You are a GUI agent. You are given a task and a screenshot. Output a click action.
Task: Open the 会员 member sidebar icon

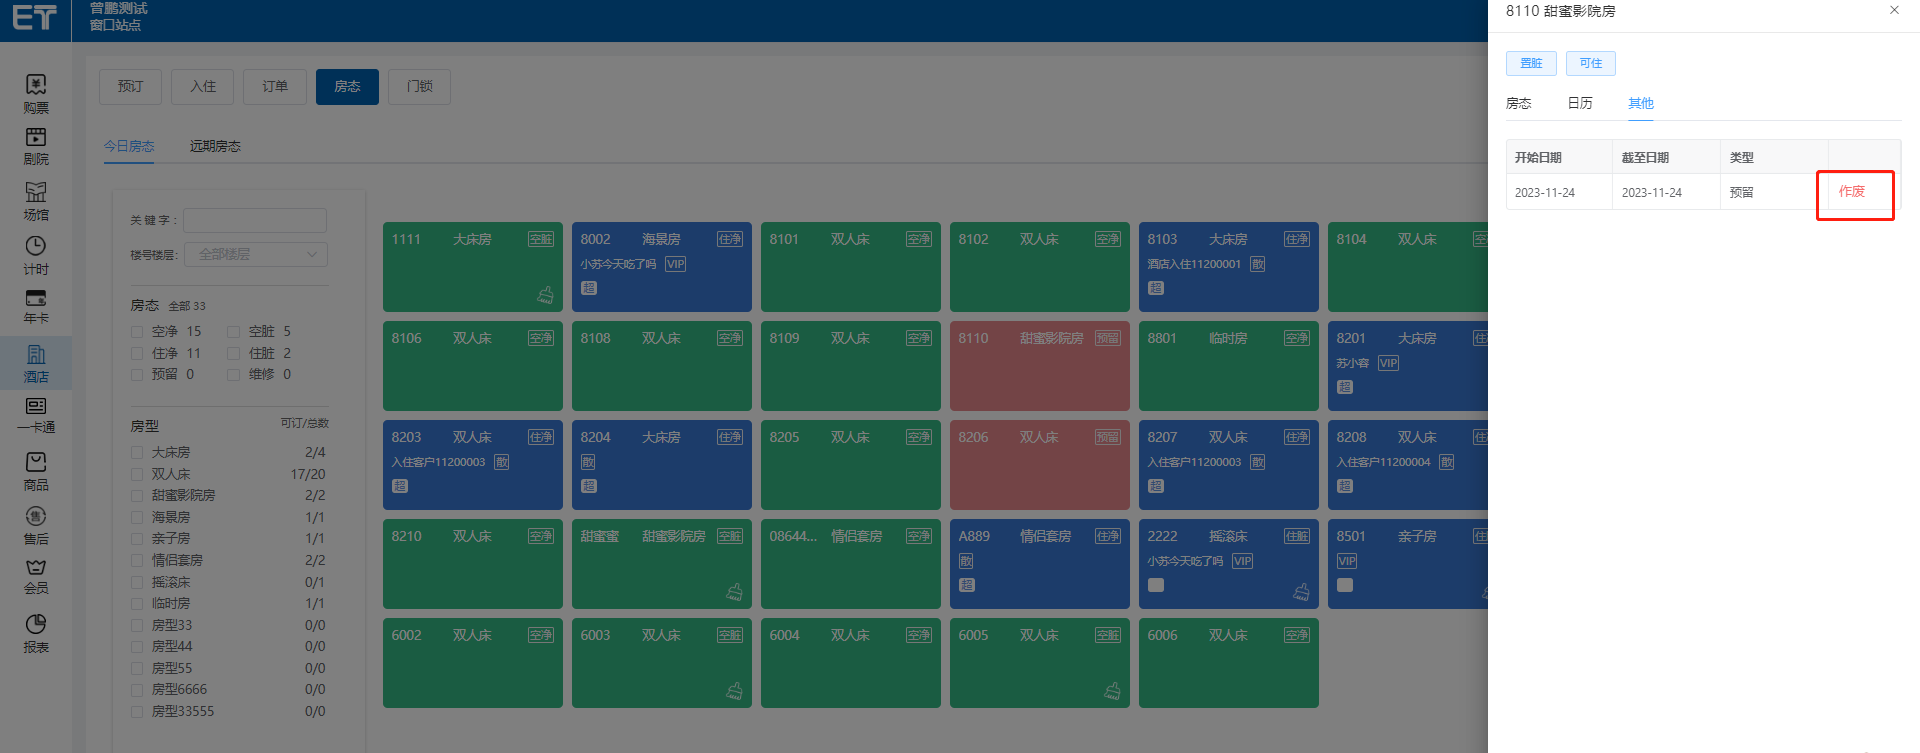click(36, 577)
